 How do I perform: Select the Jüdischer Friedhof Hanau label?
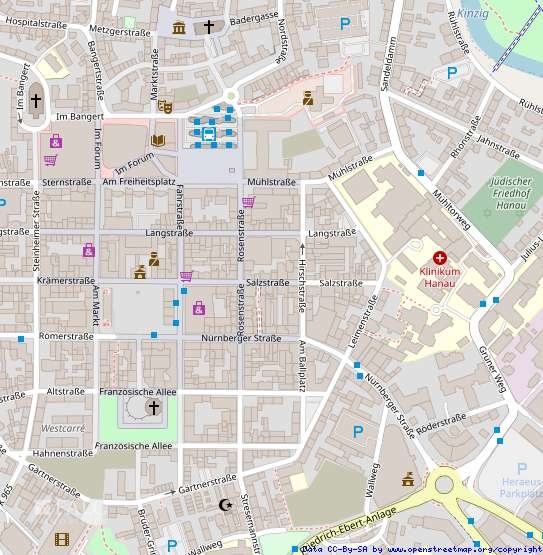click(511, 194)
